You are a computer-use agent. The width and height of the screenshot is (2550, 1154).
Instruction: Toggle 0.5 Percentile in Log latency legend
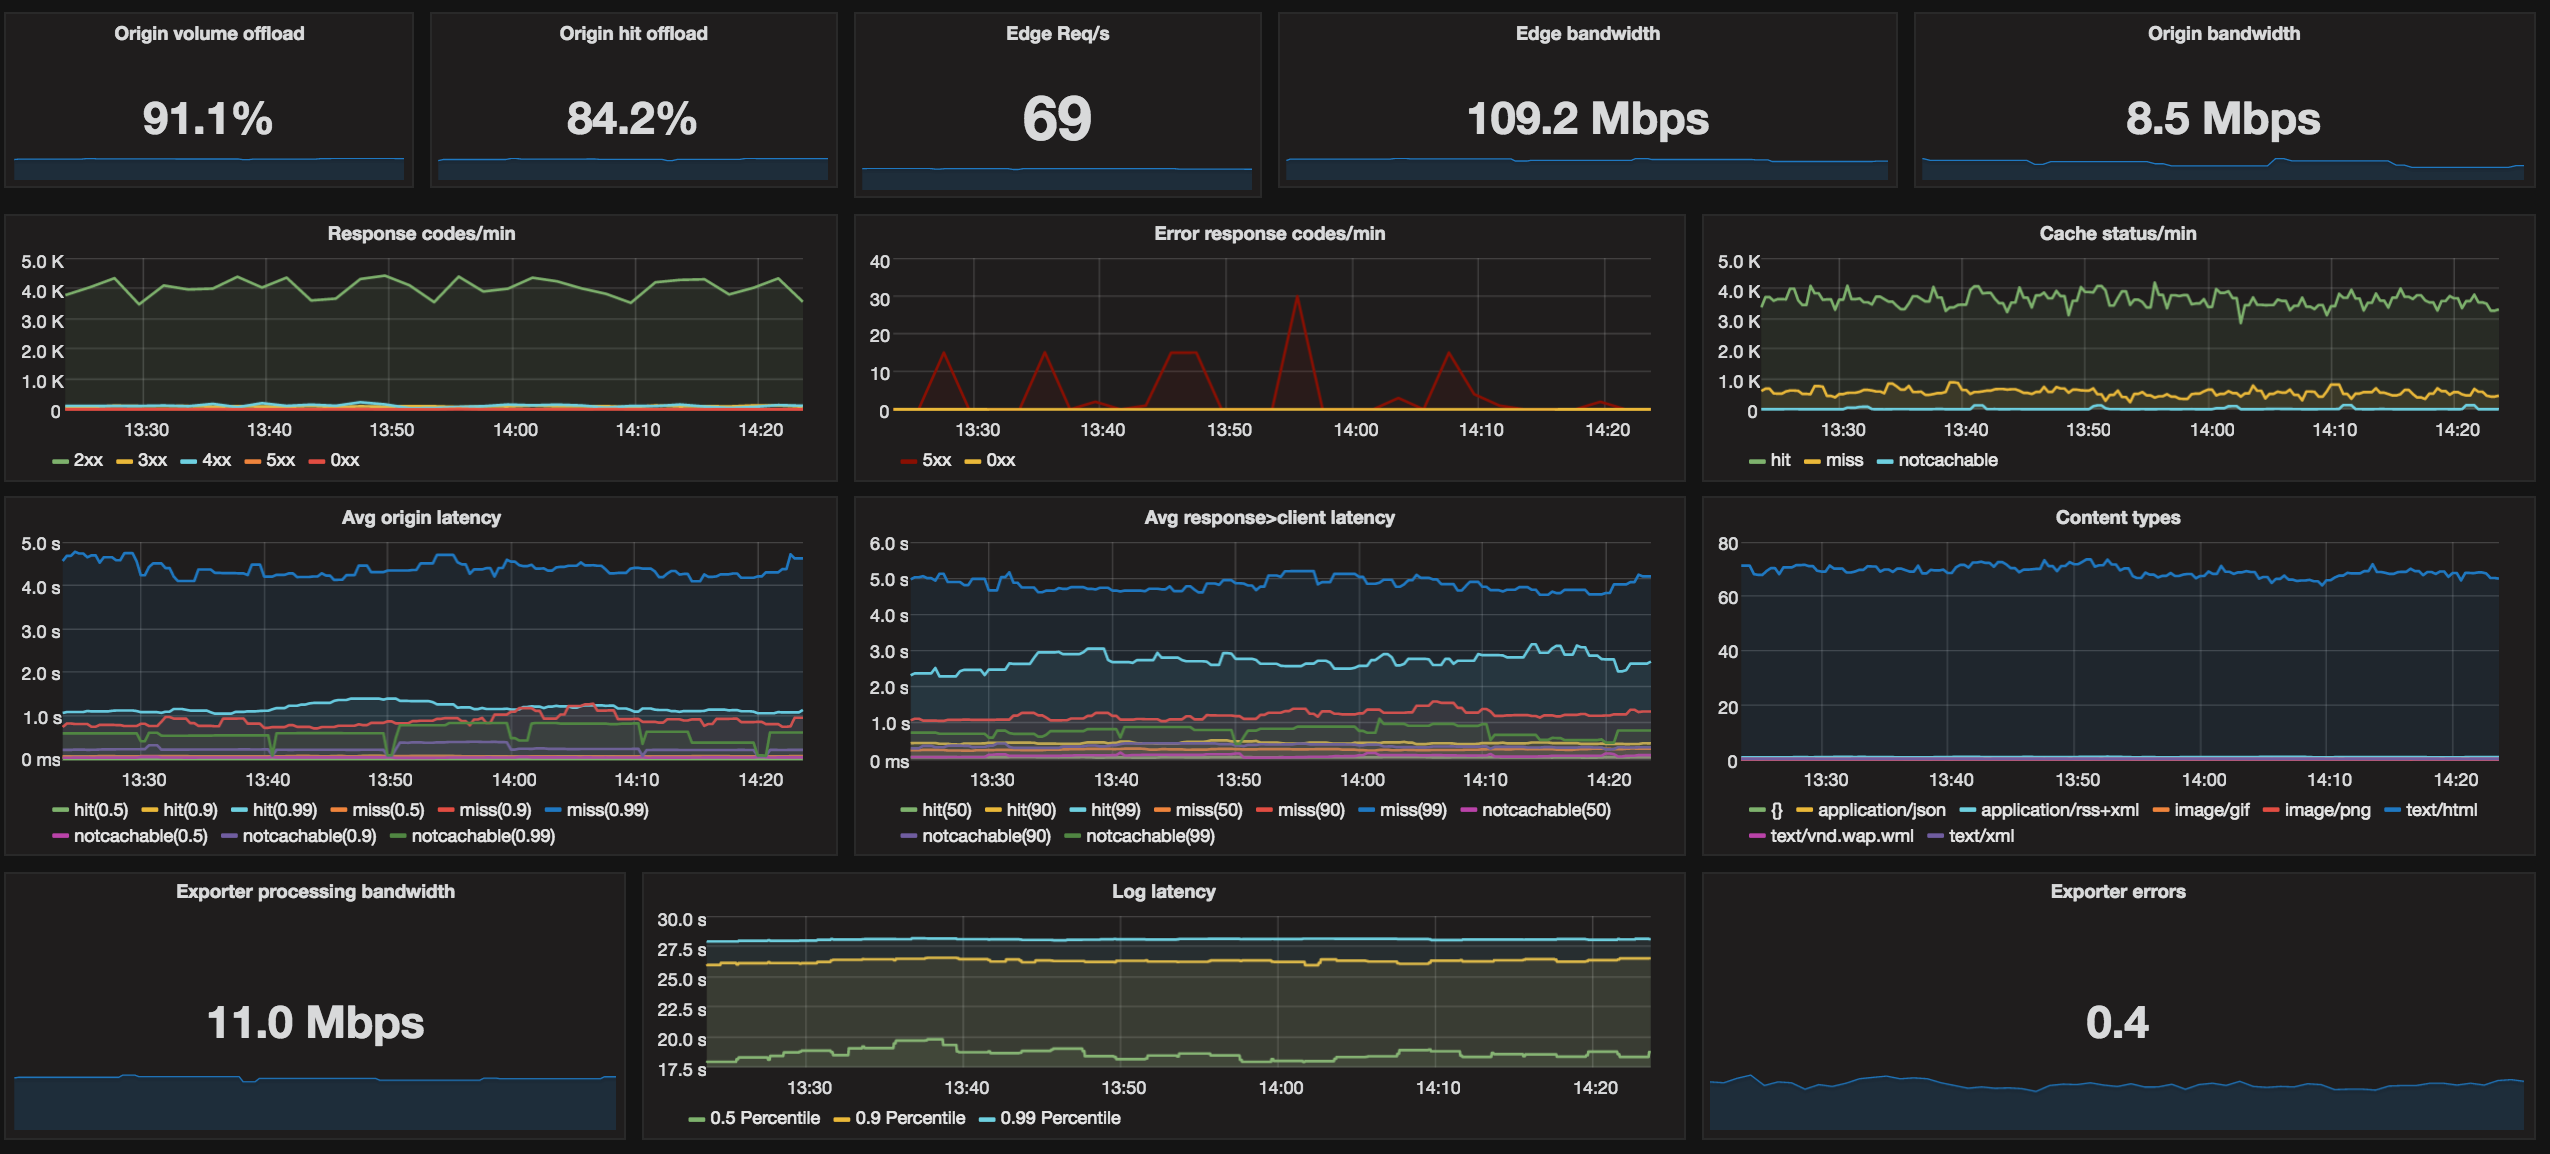click(x=764, y=1118)
